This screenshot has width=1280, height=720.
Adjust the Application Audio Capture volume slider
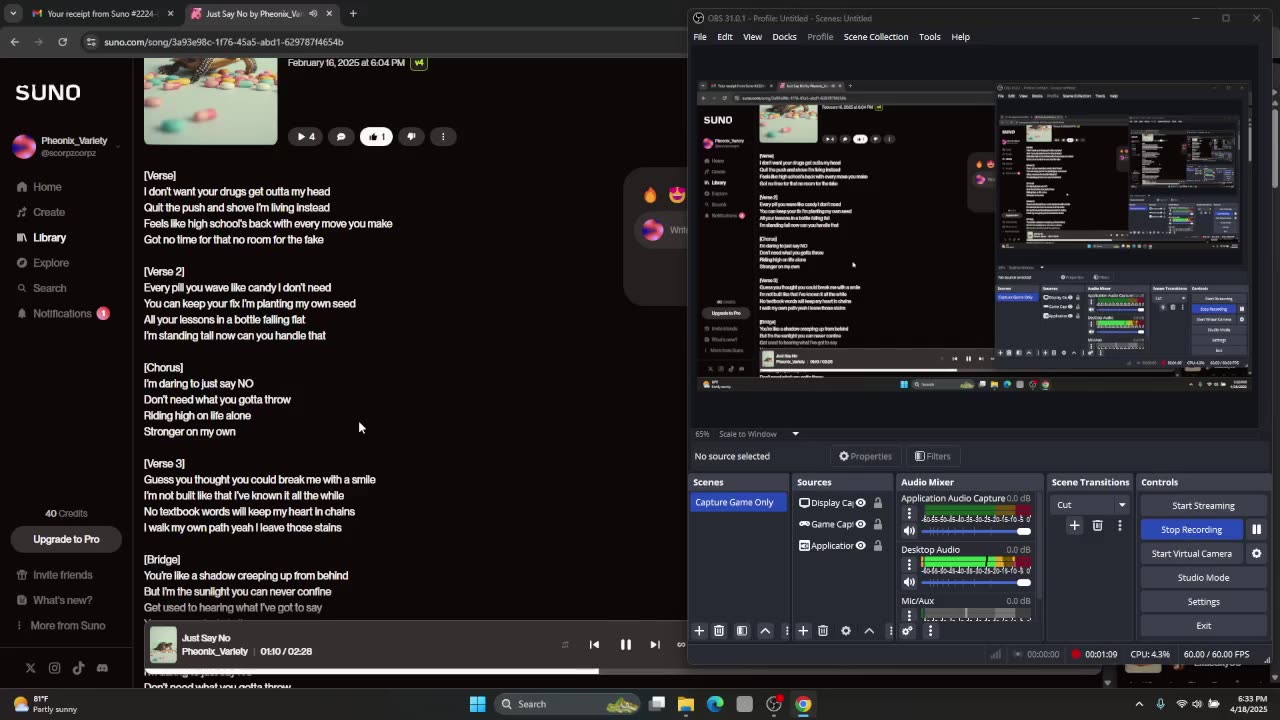975,531
